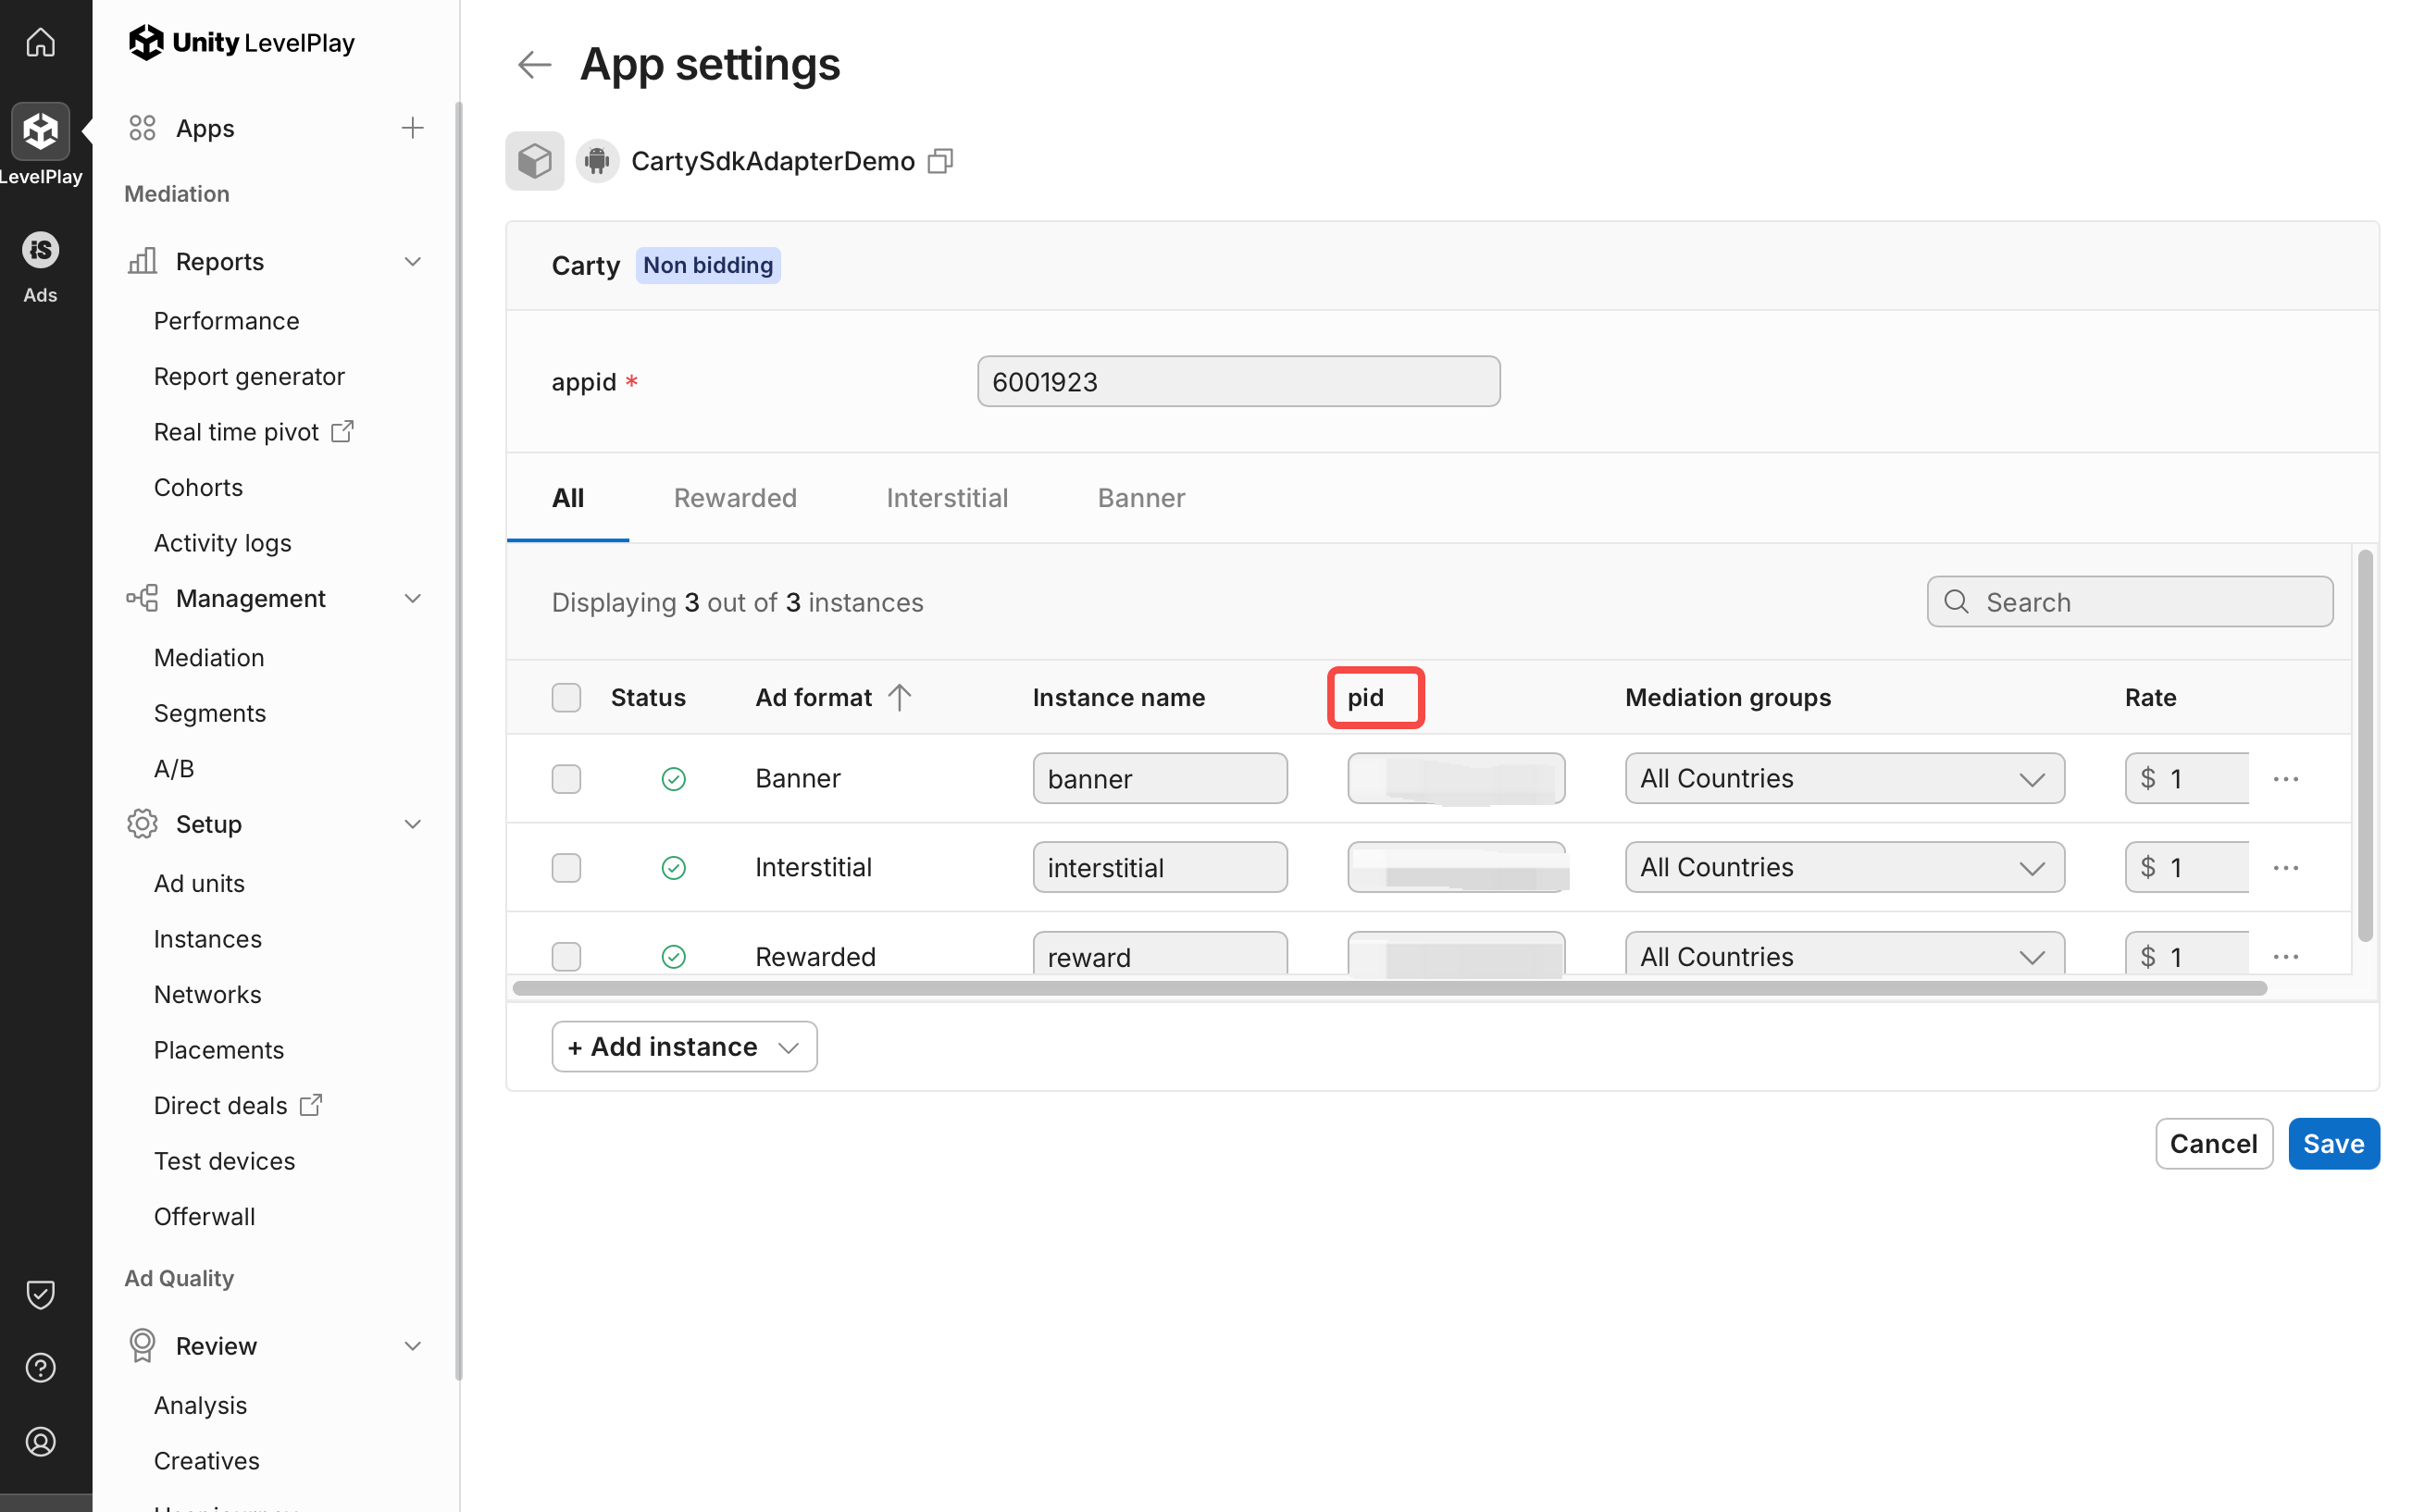Screen dimensions: 2412x1512
Task: Open the account profile icon
Action: pyautogui.click(x=40, y=1441)
